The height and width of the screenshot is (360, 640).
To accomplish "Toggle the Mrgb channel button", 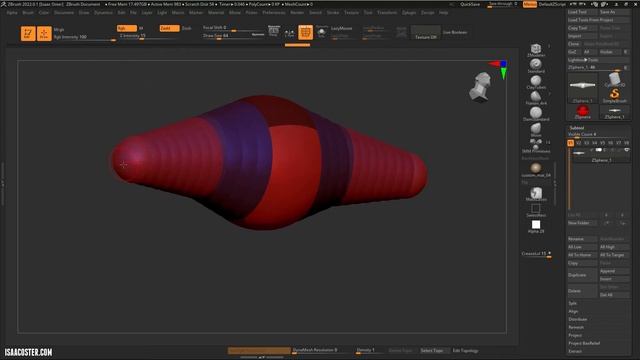I will coord(59,29).
